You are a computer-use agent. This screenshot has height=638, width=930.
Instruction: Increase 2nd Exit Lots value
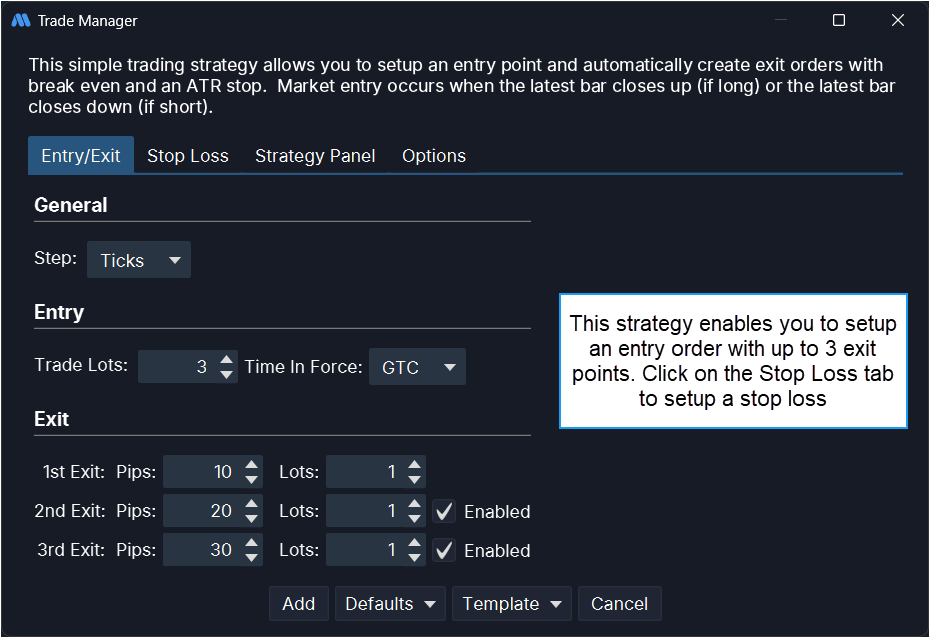click(x=415, y=504)
